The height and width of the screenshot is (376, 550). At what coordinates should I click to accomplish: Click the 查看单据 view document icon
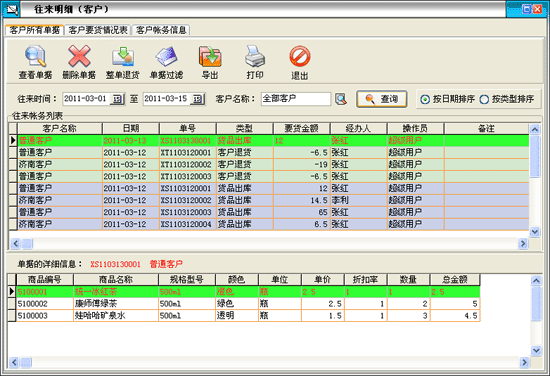pos(35,57)
